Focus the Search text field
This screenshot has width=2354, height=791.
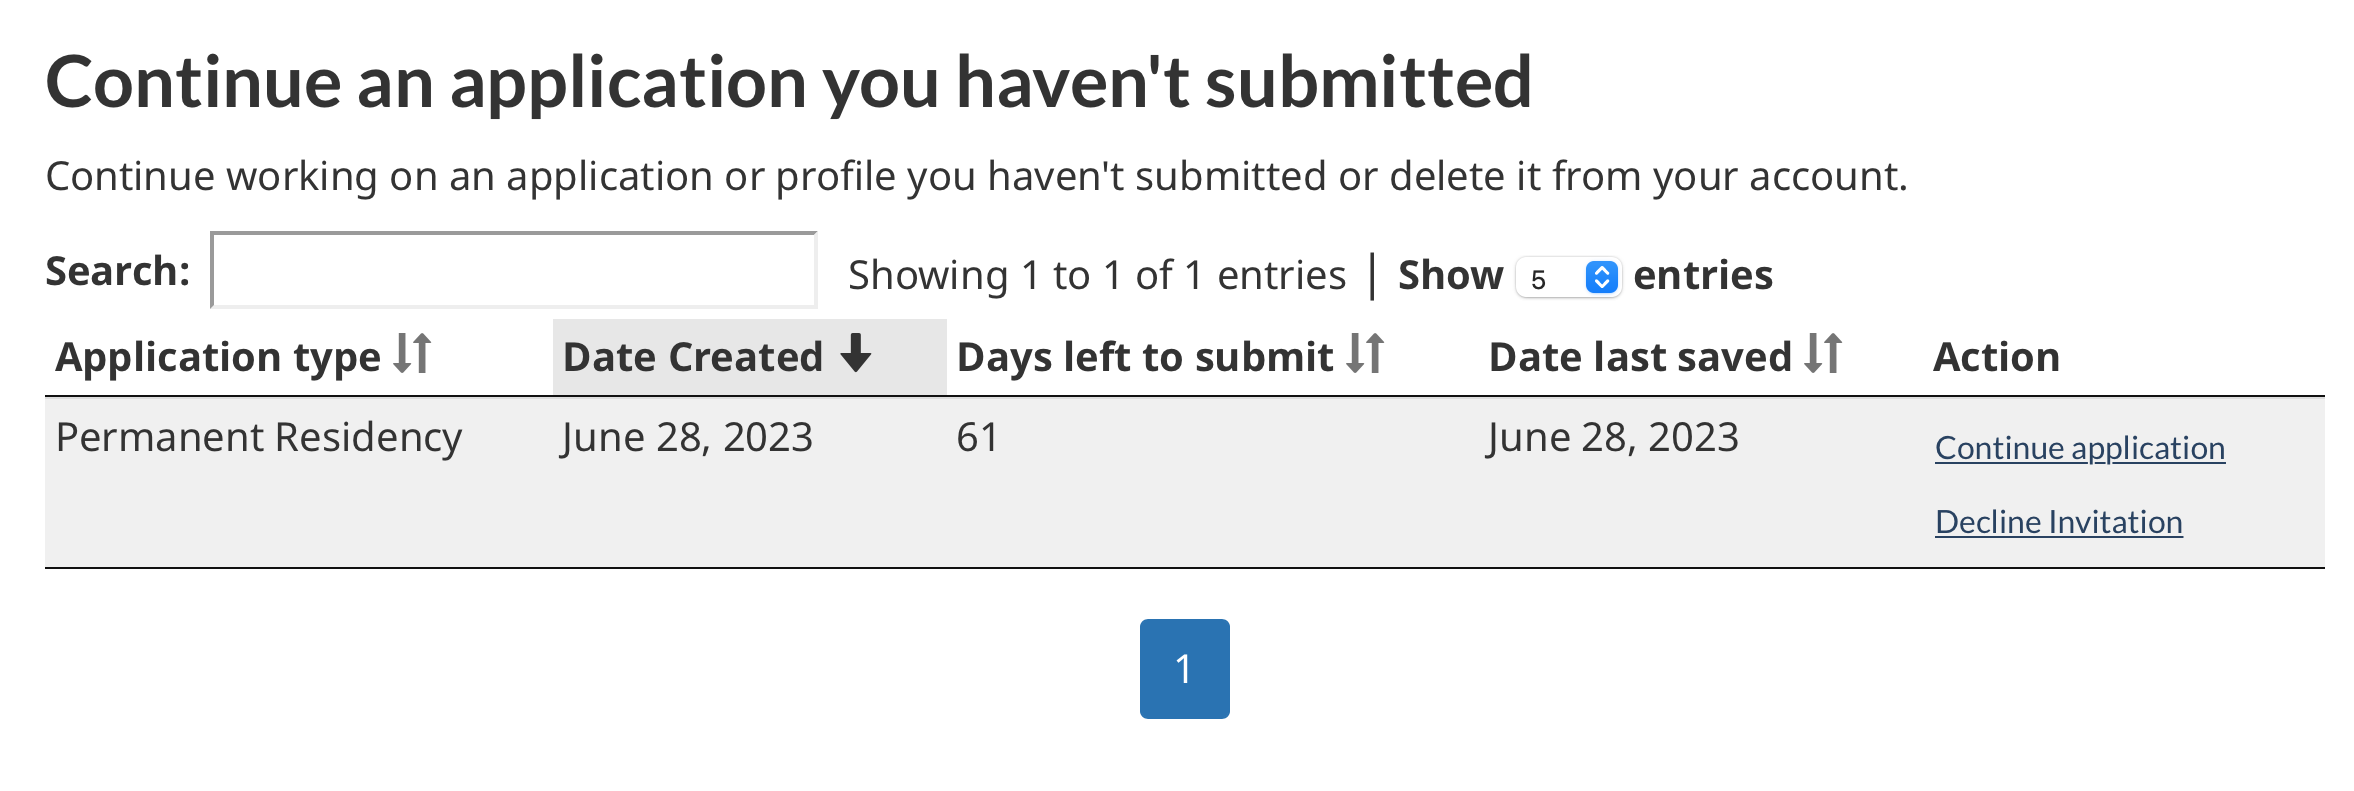coord(514,270)
